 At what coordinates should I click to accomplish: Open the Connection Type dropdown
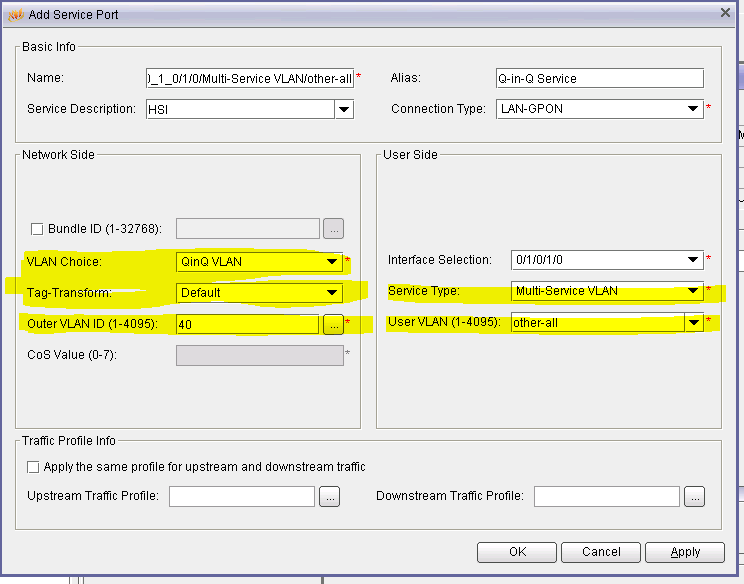pyautogui.click(x=693, y=108)
